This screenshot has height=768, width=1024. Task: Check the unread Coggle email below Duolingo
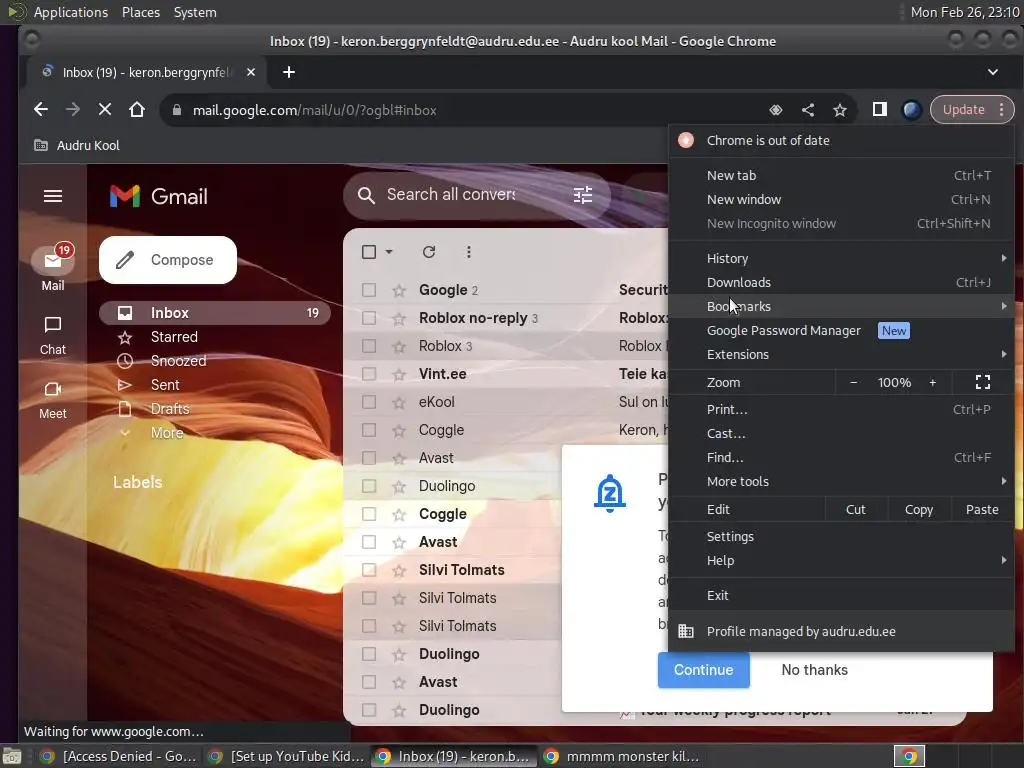(369, 514)
